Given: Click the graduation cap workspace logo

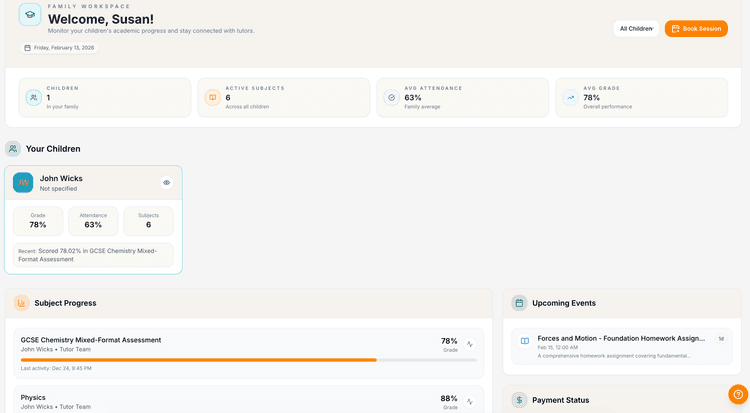Looking at the screenshot, I should [30, 15].
